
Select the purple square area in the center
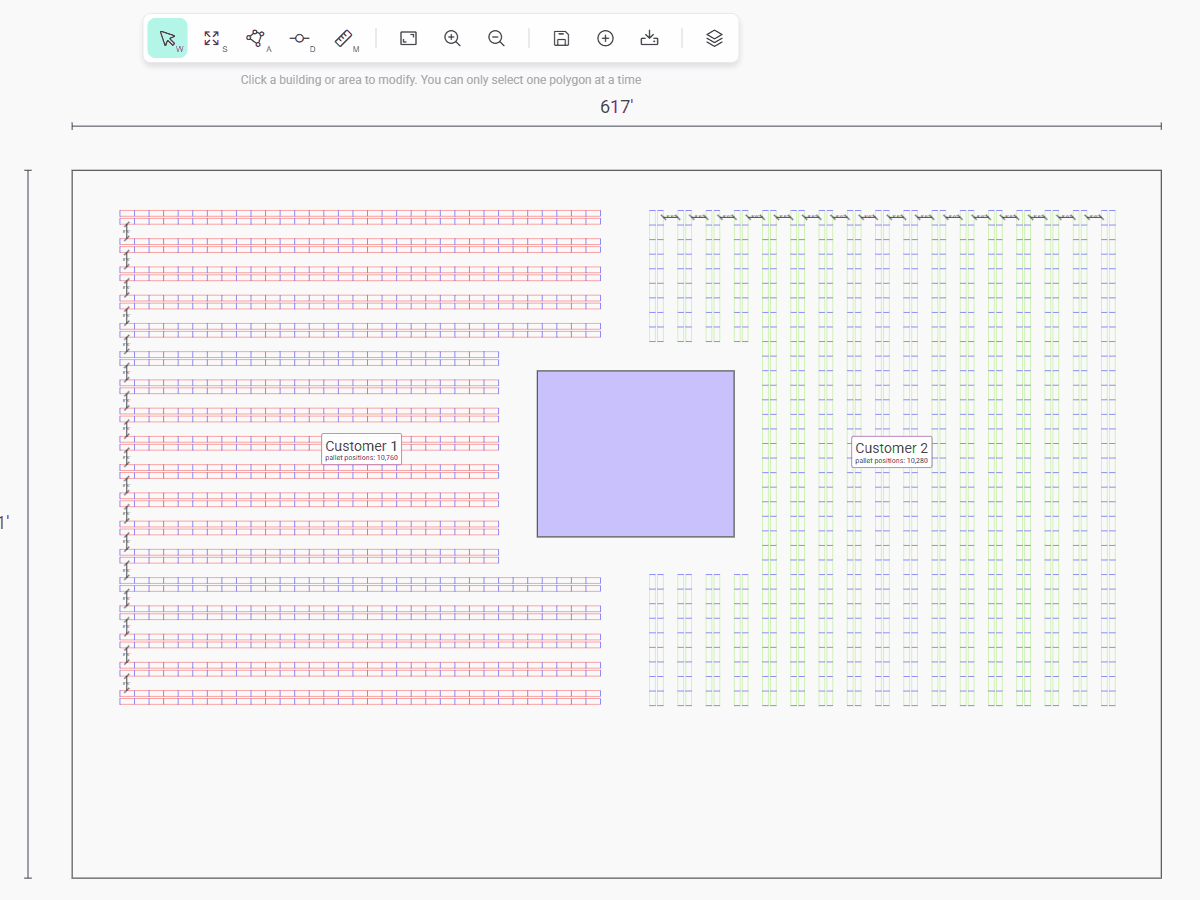(635, 454)
